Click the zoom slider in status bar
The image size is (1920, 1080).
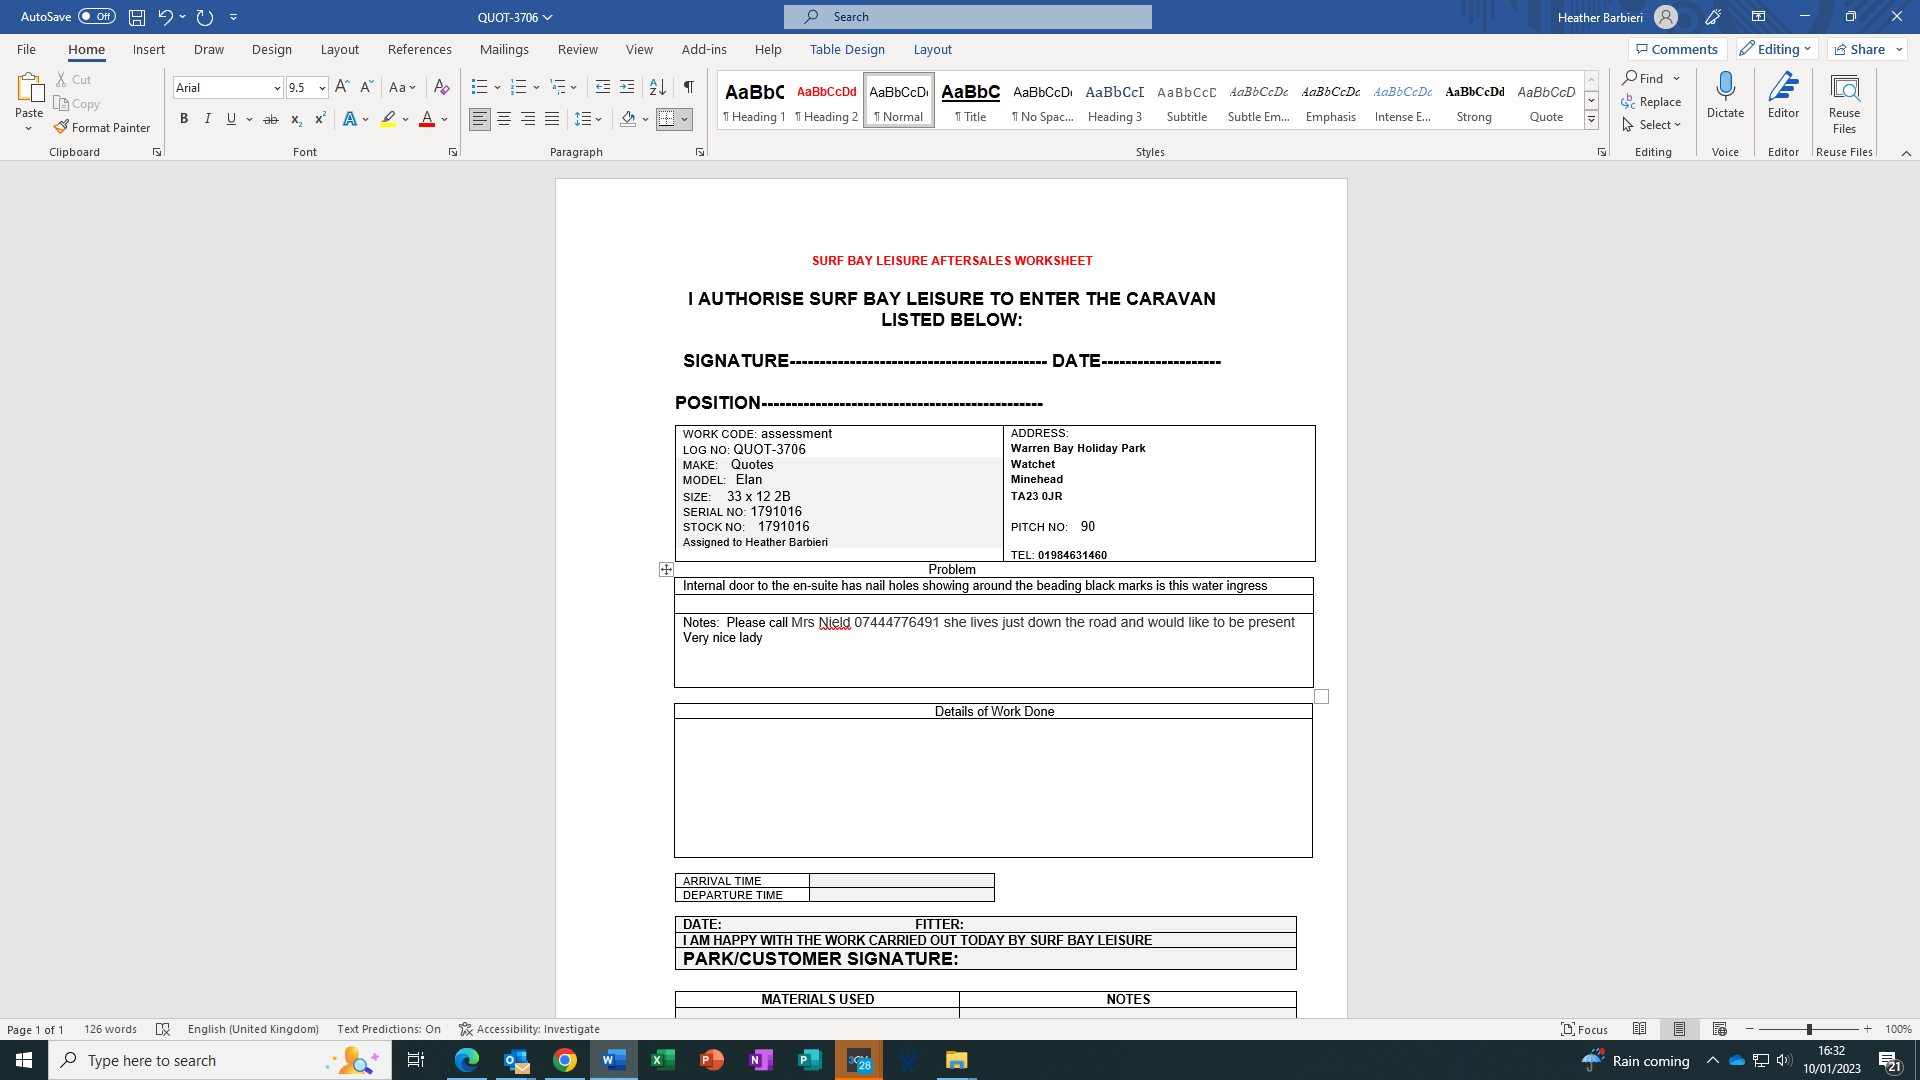1808,1029
